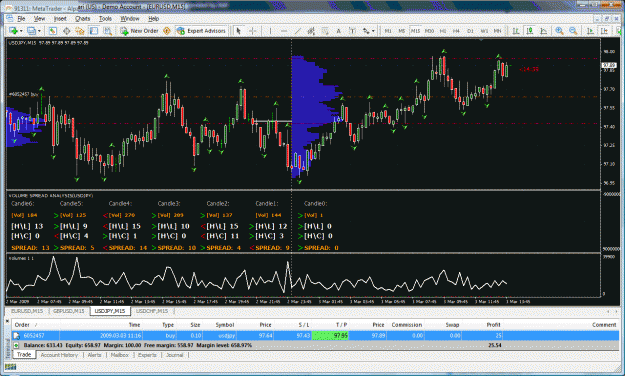
Task: Click the green T/P cell 97.95
Action: tap(330, 335)
